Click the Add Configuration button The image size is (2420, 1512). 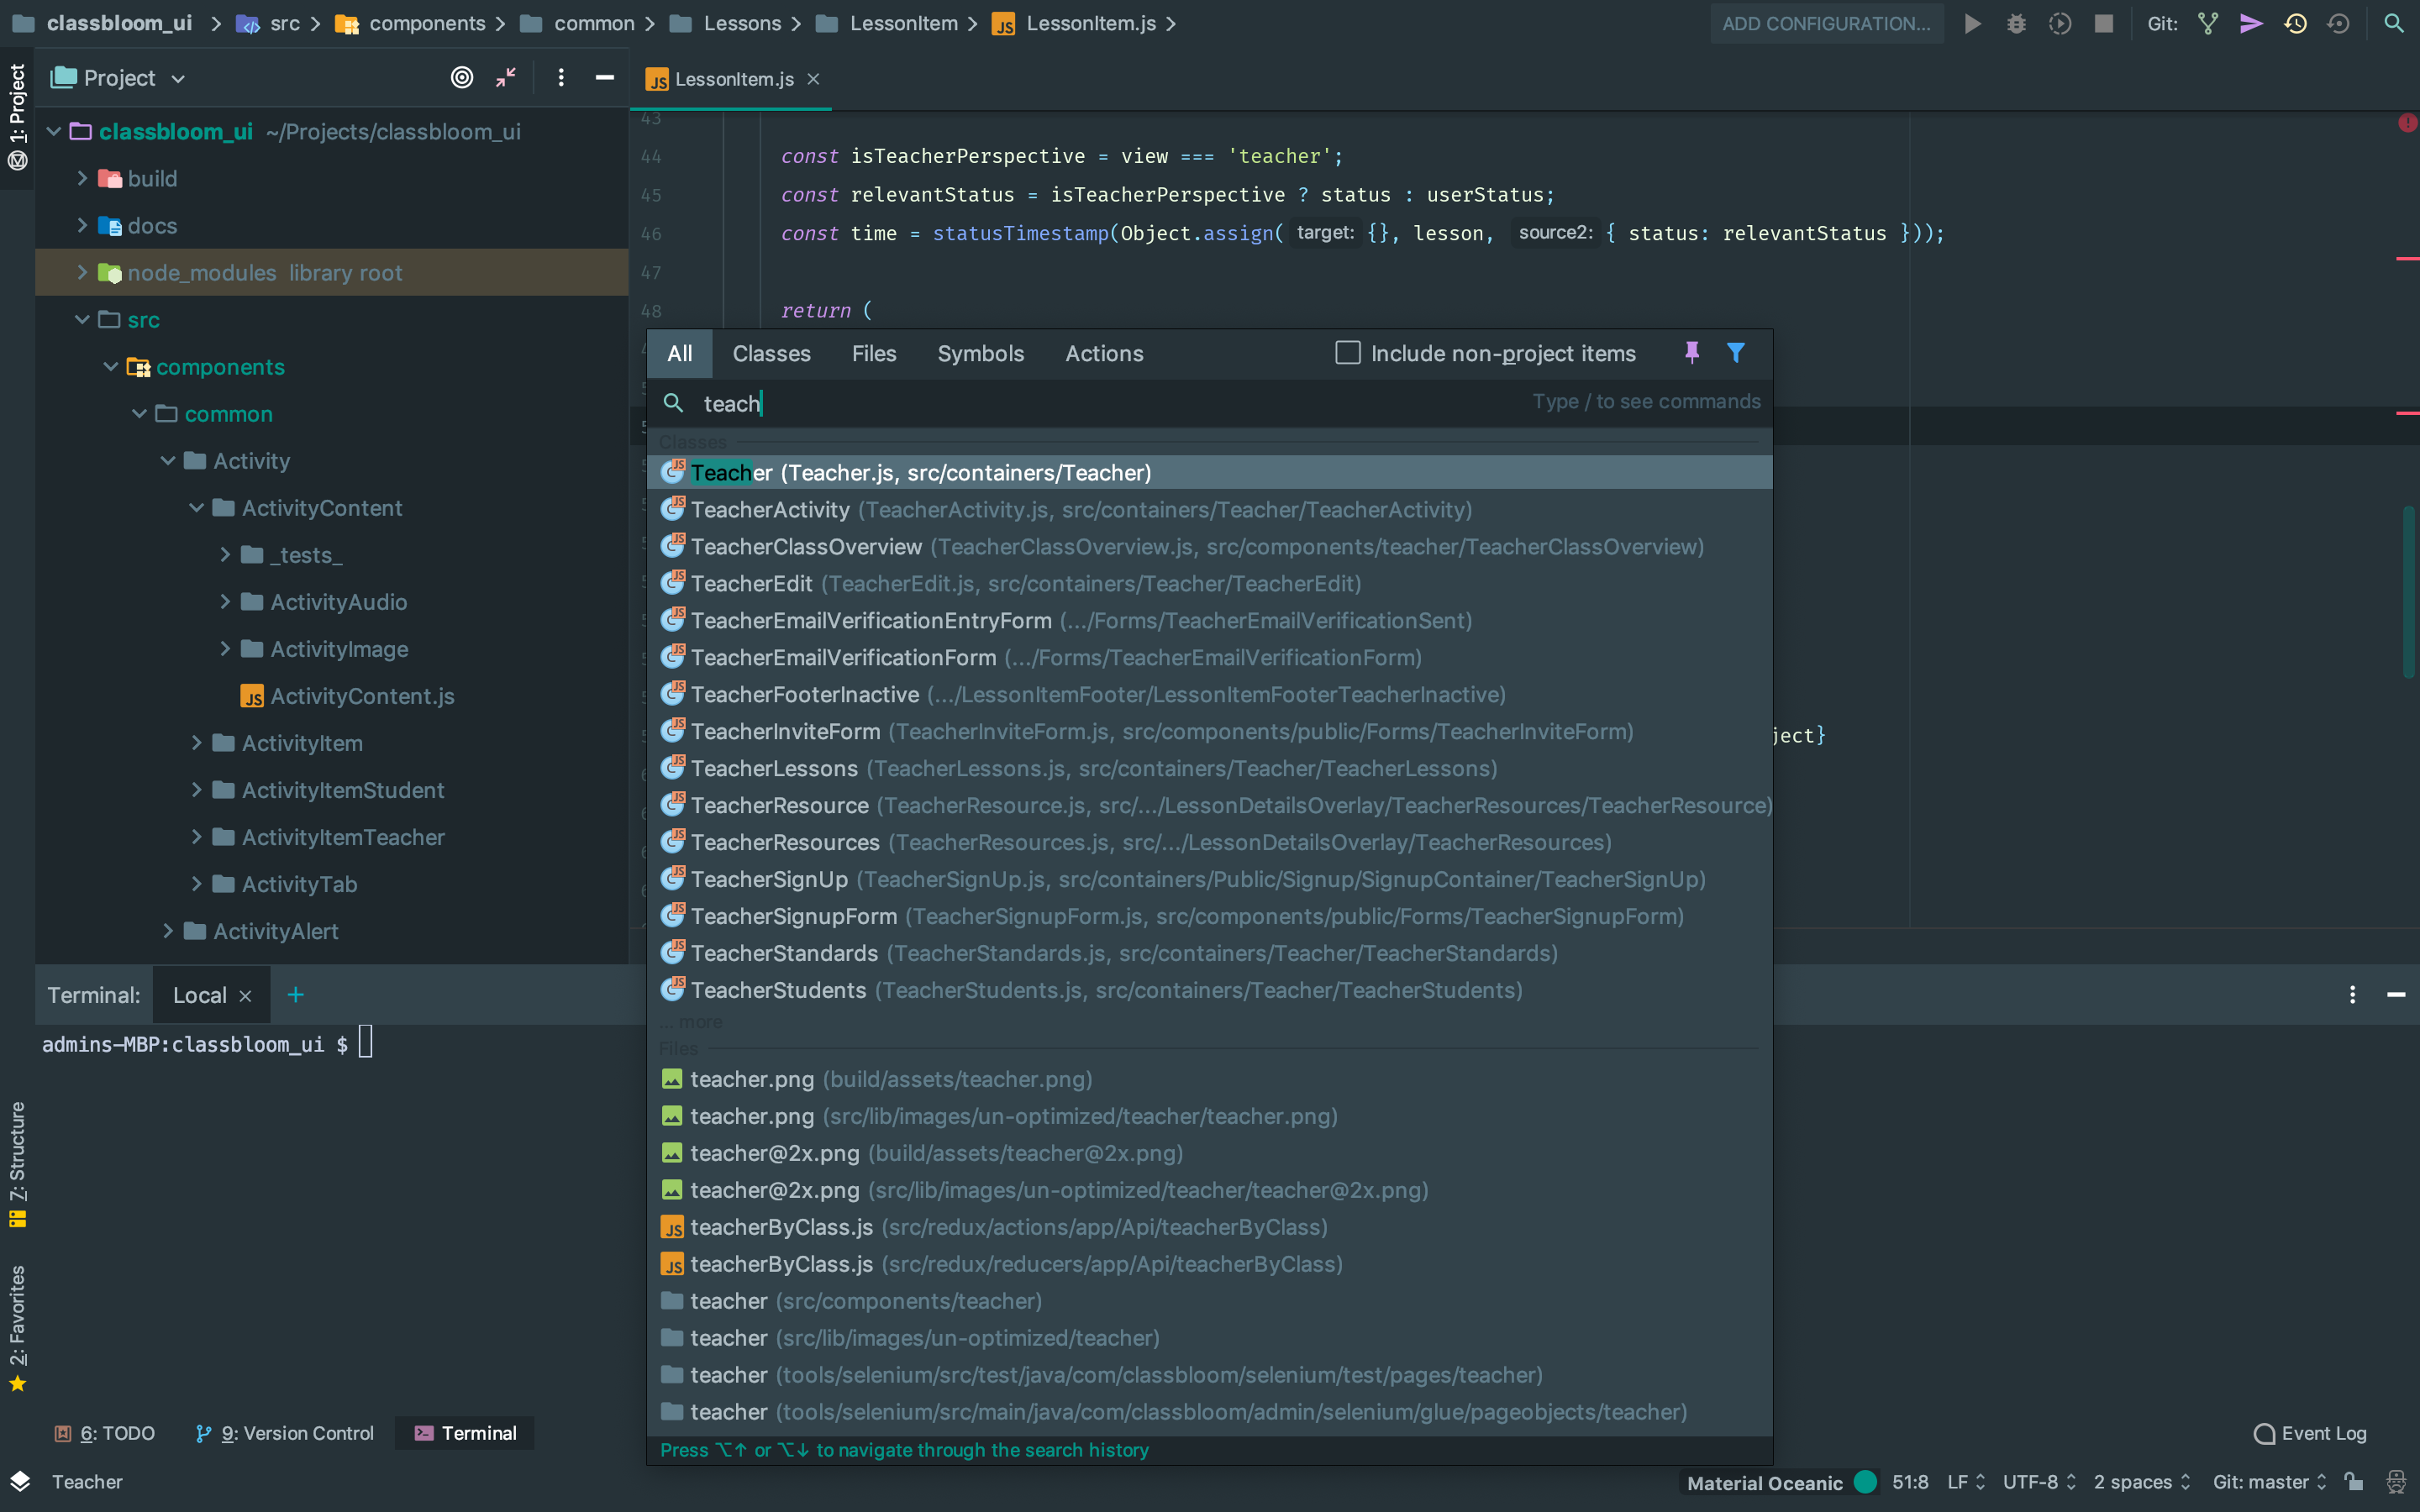(1826, 23)
